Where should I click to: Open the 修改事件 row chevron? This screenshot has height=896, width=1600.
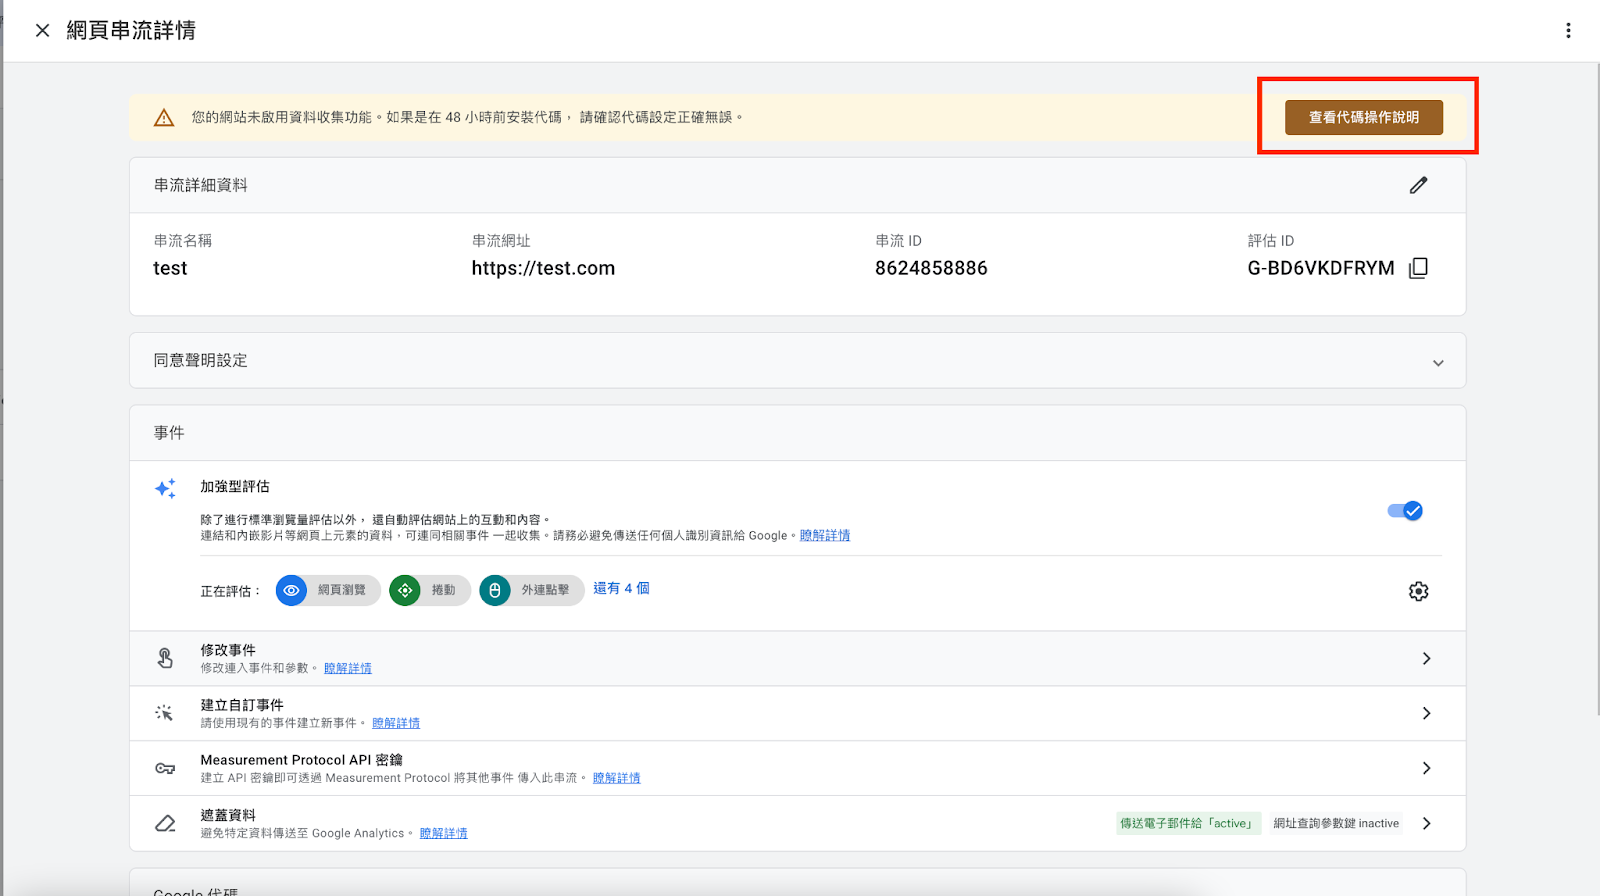coord(1426,658)
